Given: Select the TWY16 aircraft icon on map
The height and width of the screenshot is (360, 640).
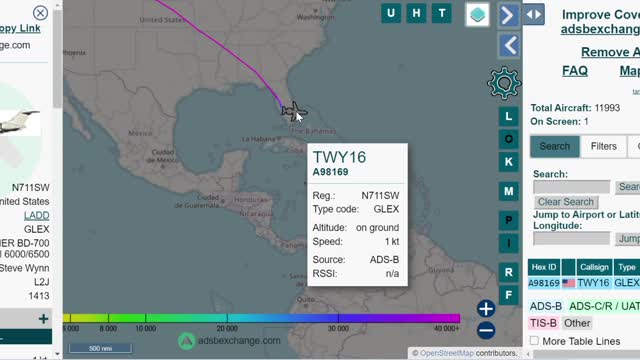Looking at the screenshot, I should (293, 111).
